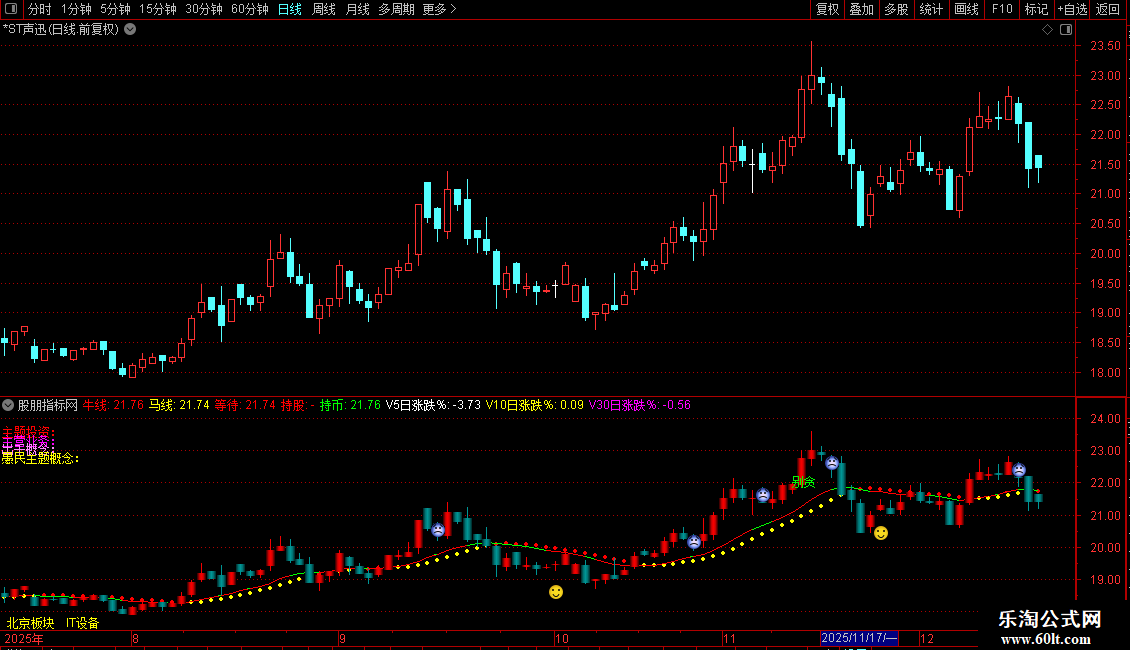Click the 23.50 price axis label
Screen dimensions: 1130x650
click(x=1105, y=46)
